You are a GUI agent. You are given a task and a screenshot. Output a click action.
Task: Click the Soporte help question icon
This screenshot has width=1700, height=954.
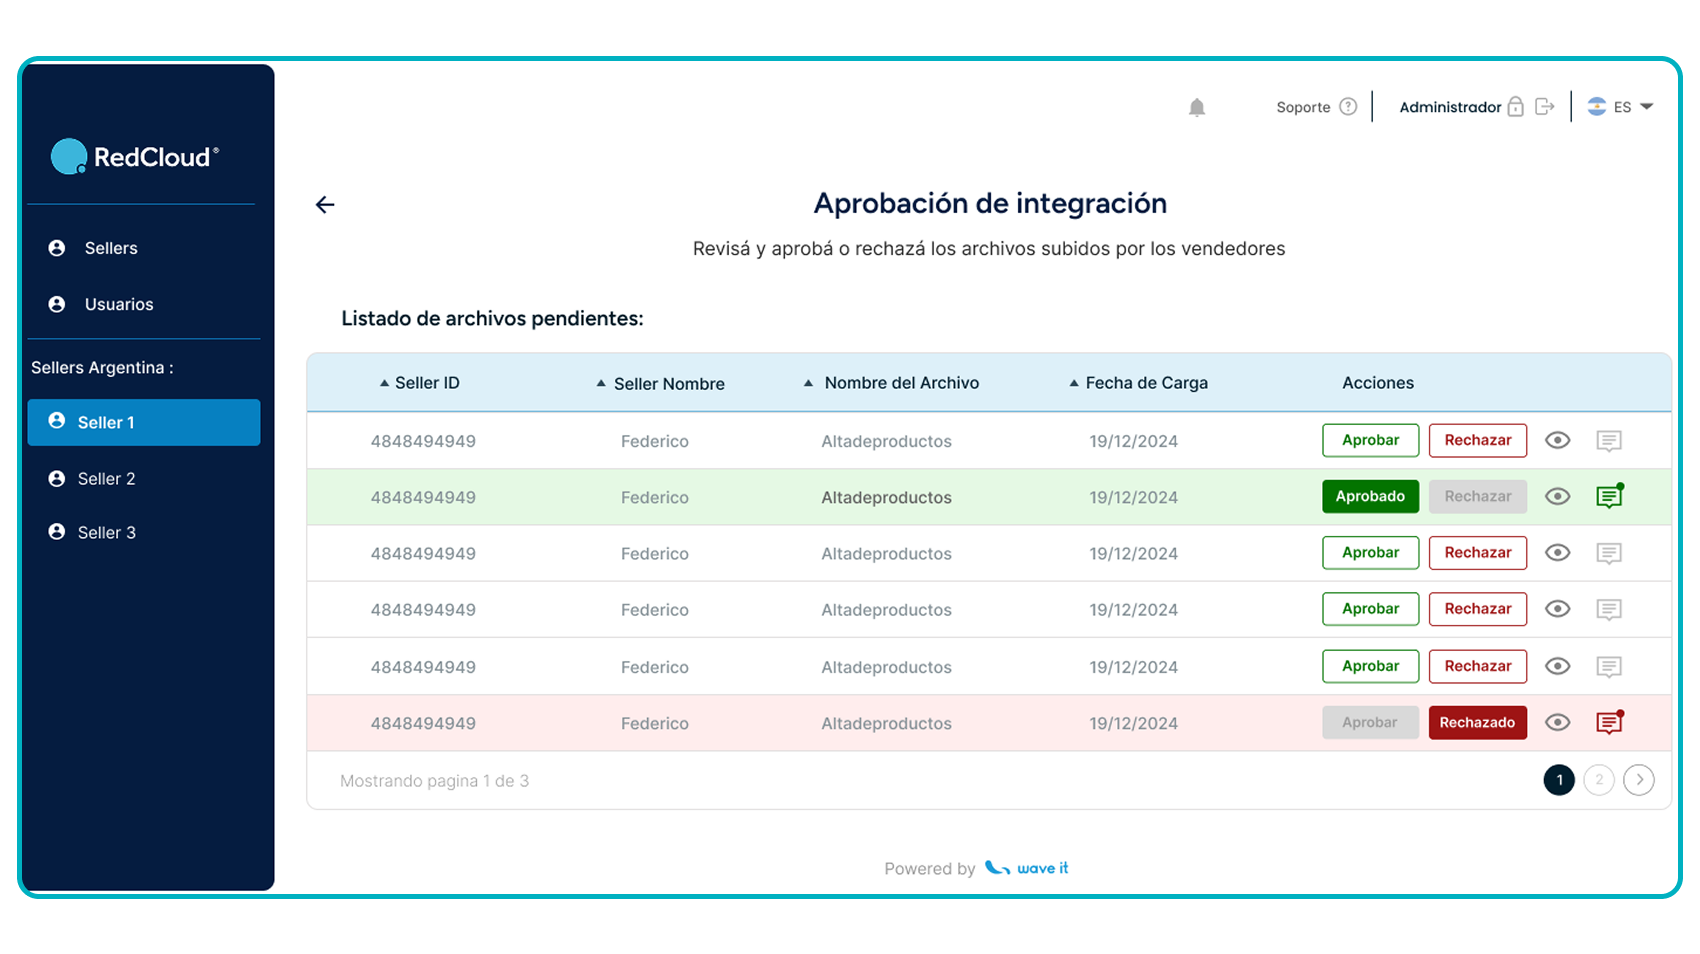click(1348, 107)
